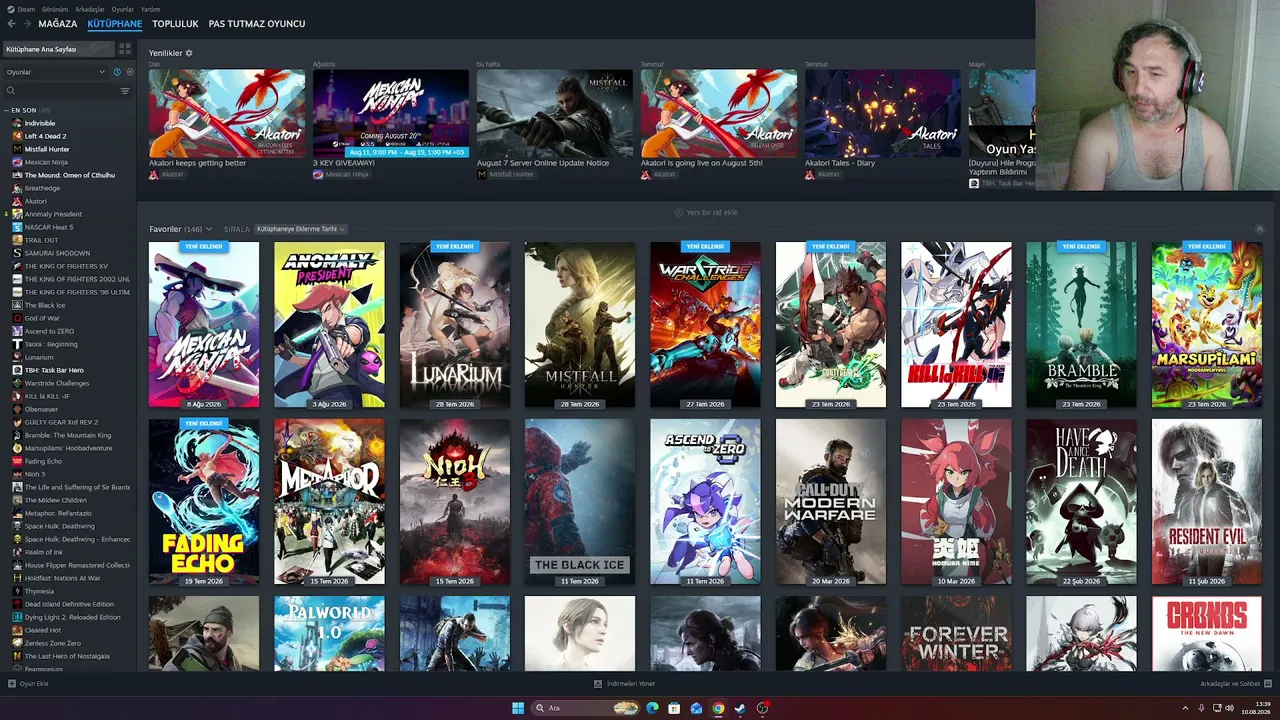The image size is (1280, 720).
Task: Expand the Oyunlar filter dropdown
Action: [x=56, y=72]
